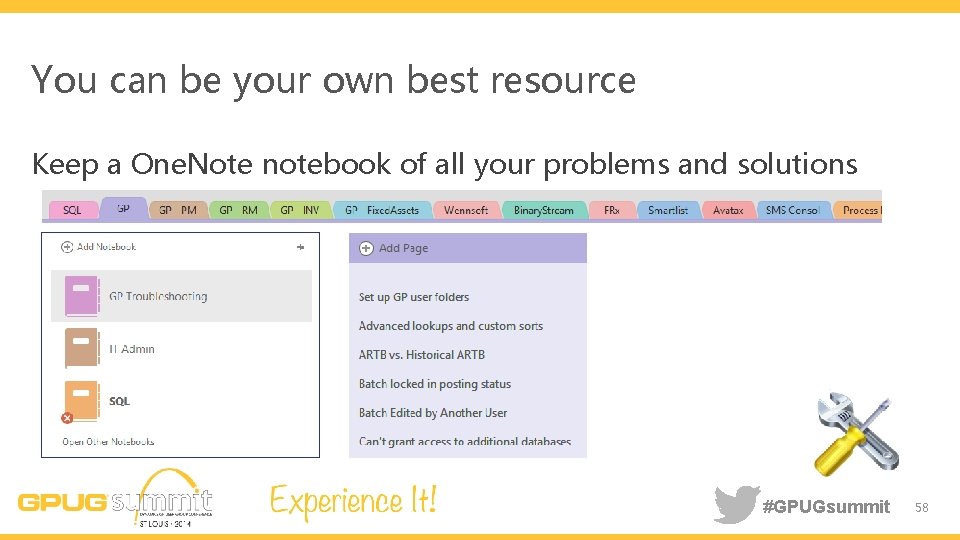This screenshot has width=960, height=540.
Task: Click Open Other Notebooks link
Action: [x=108, y=441]
